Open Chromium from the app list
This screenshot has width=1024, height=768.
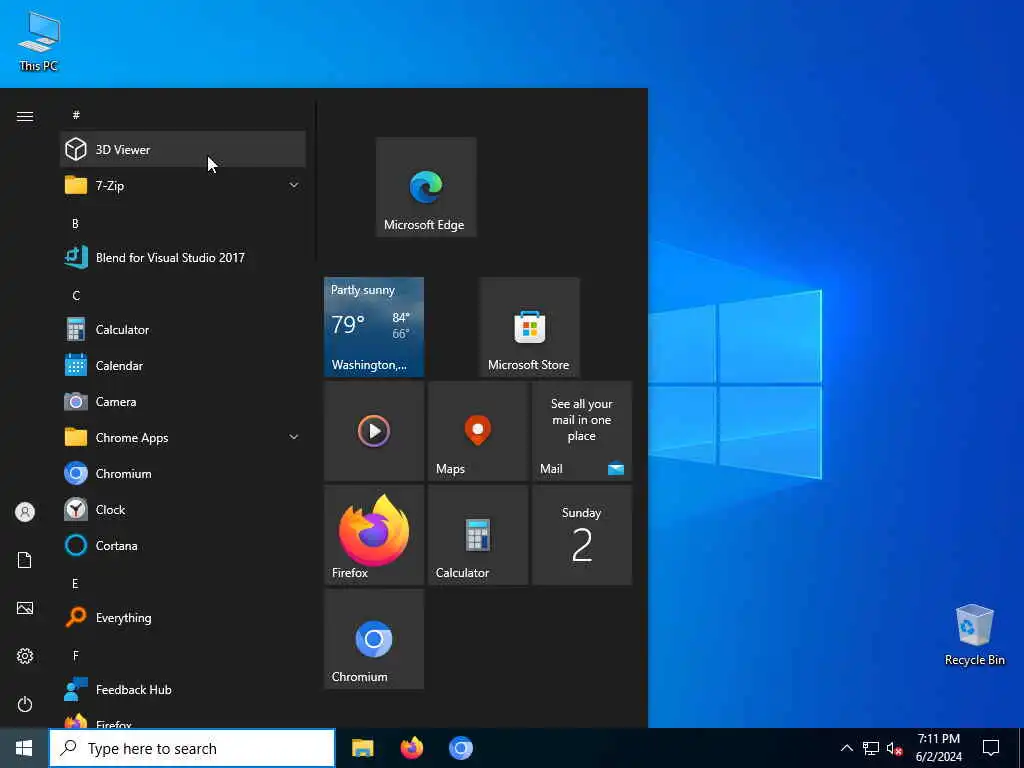[x=182, y=473]
